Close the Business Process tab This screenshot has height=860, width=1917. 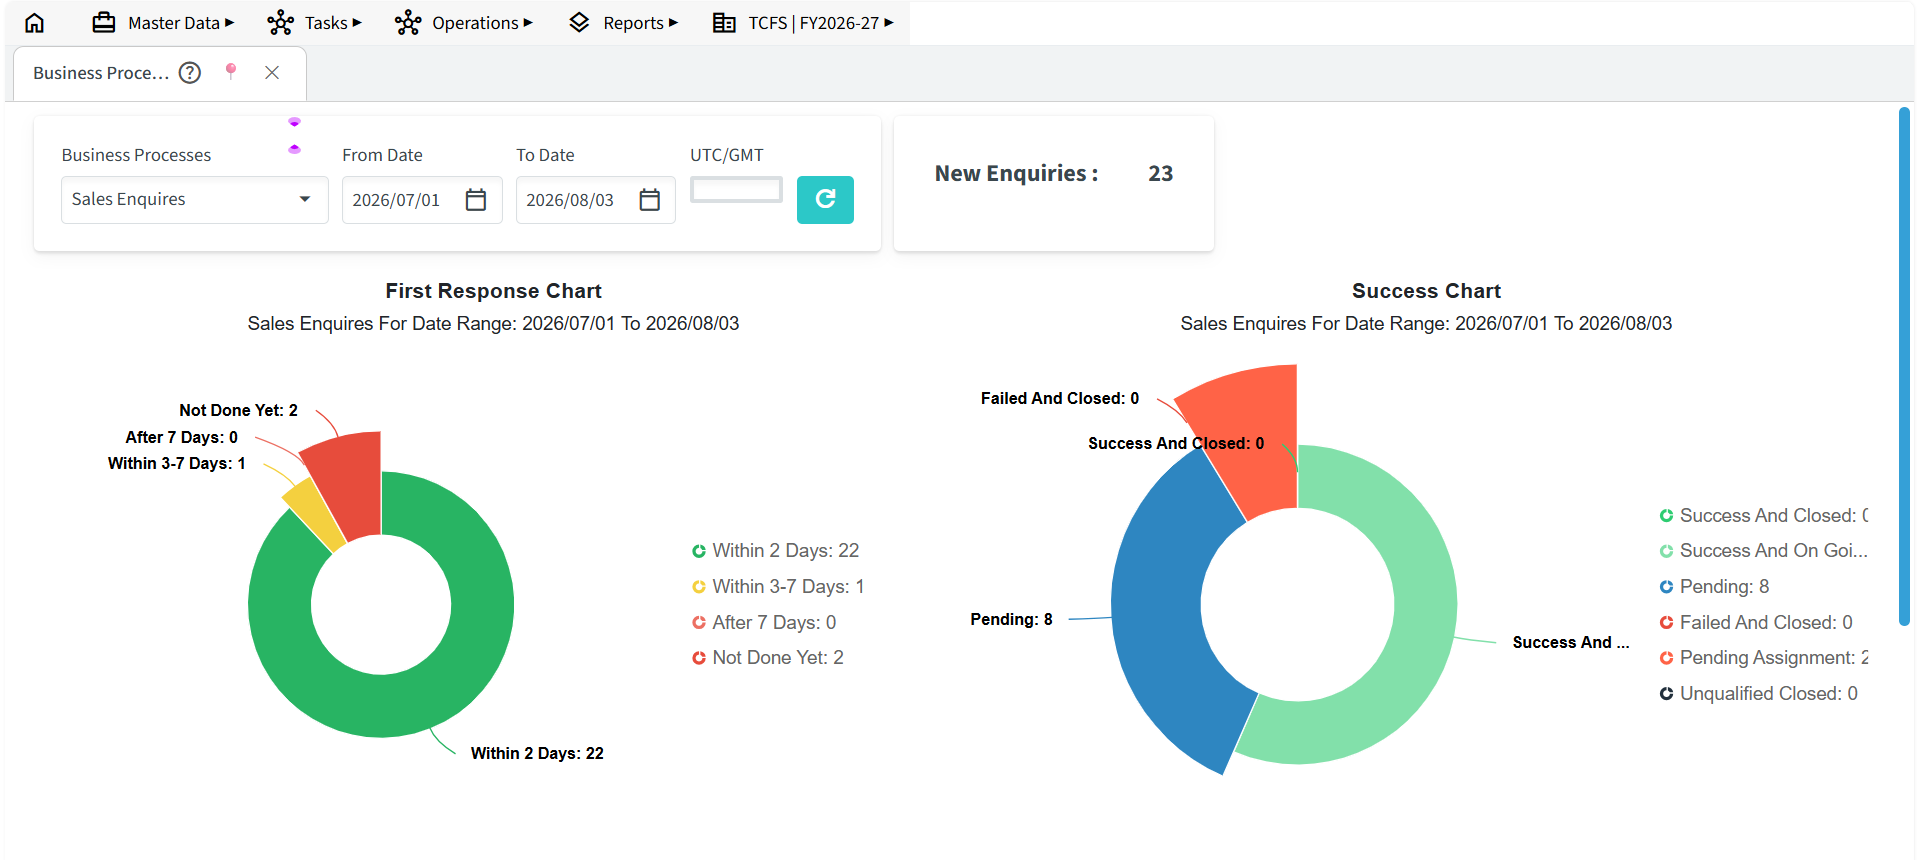272,72
